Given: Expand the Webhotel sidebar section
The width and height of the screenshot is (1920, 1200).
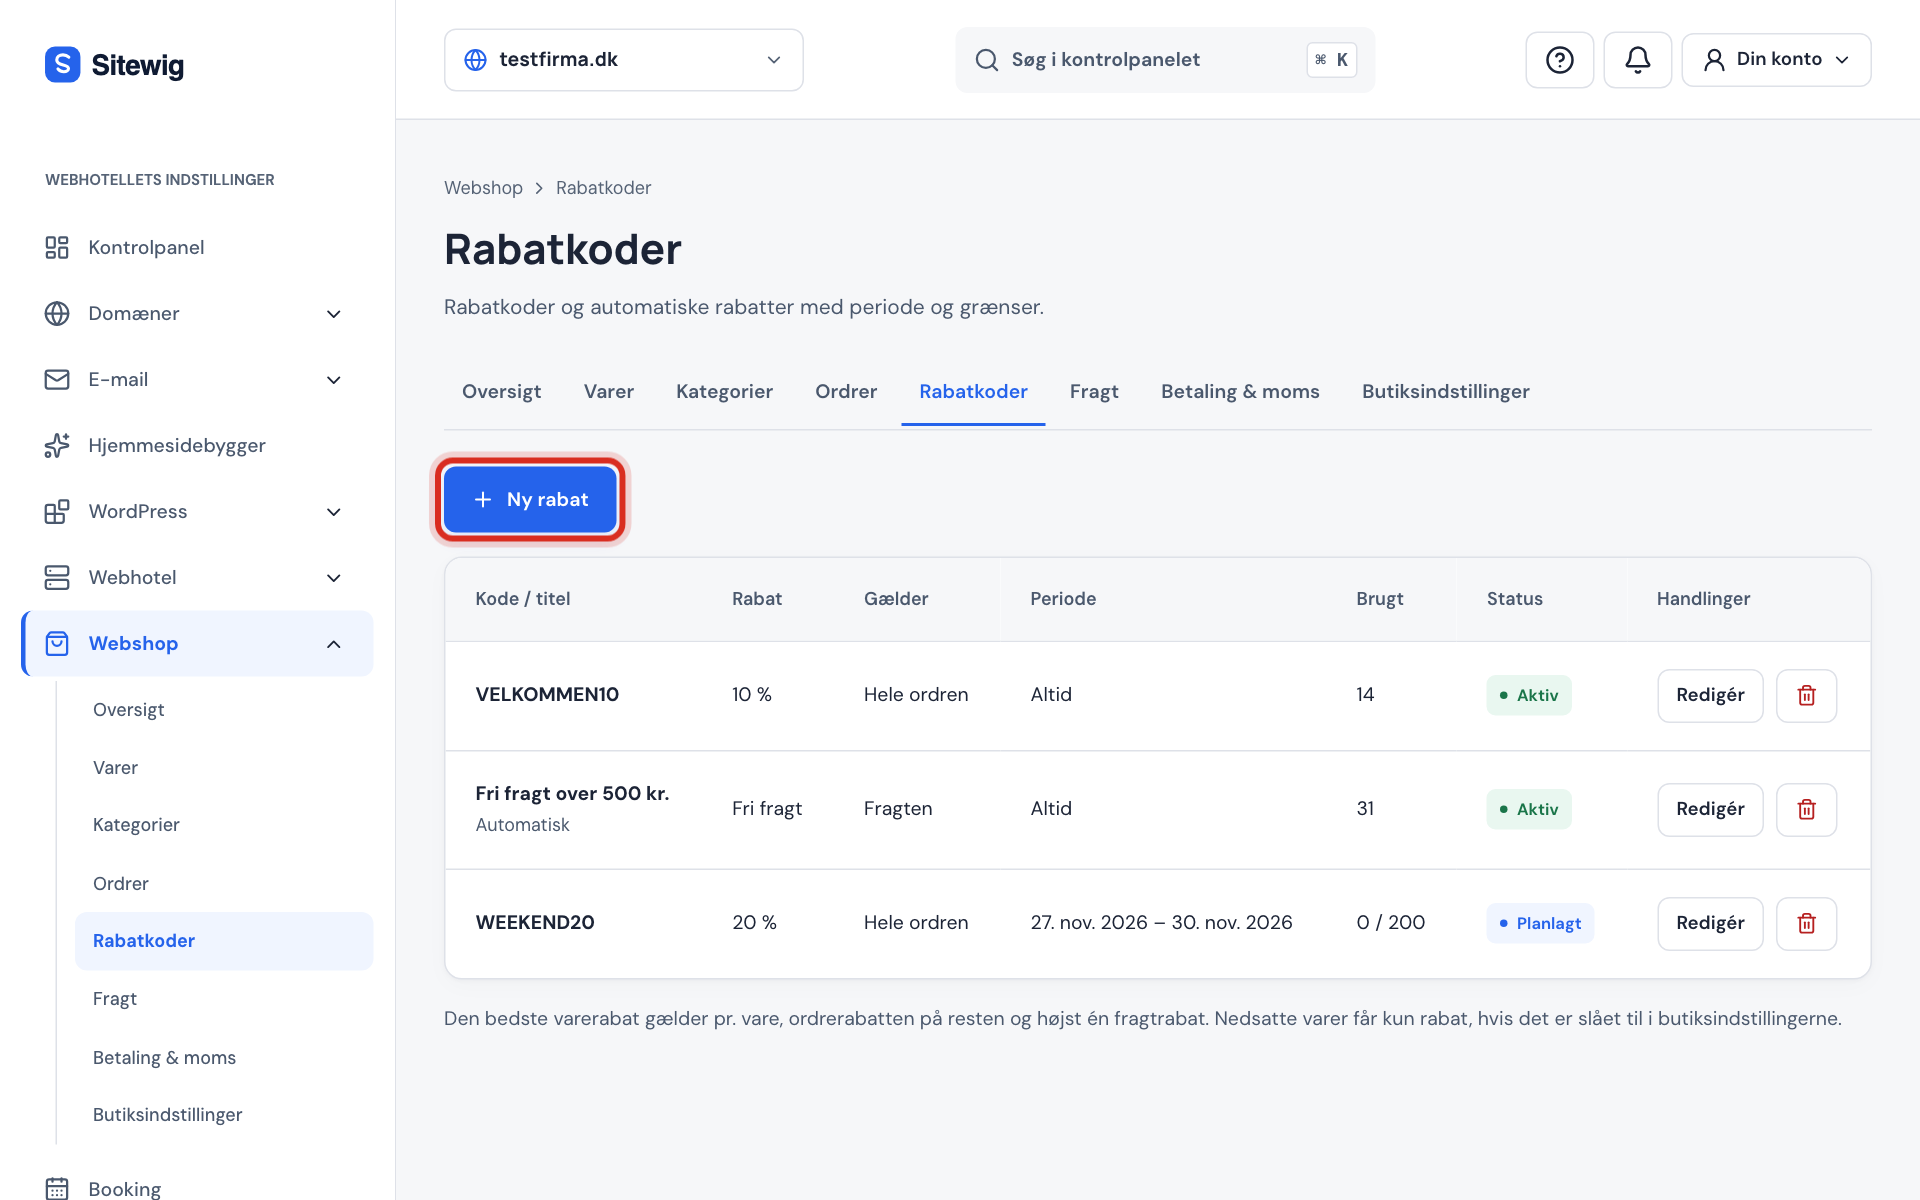Looking at the screenshot, I should click(x=334, y=578).
